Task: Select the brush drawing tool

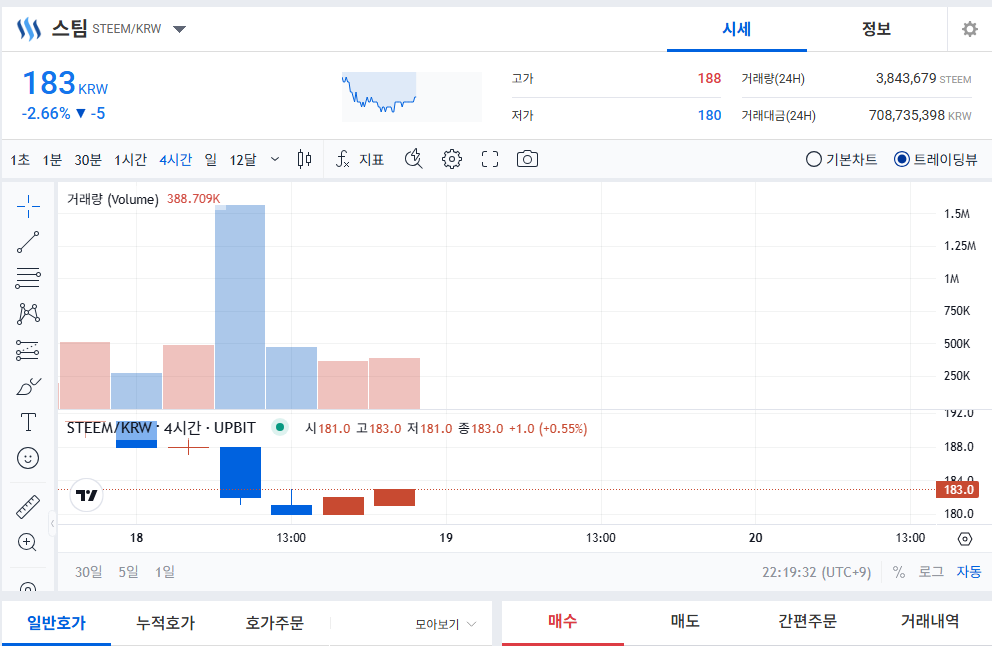Action: (x=28, y=386)
